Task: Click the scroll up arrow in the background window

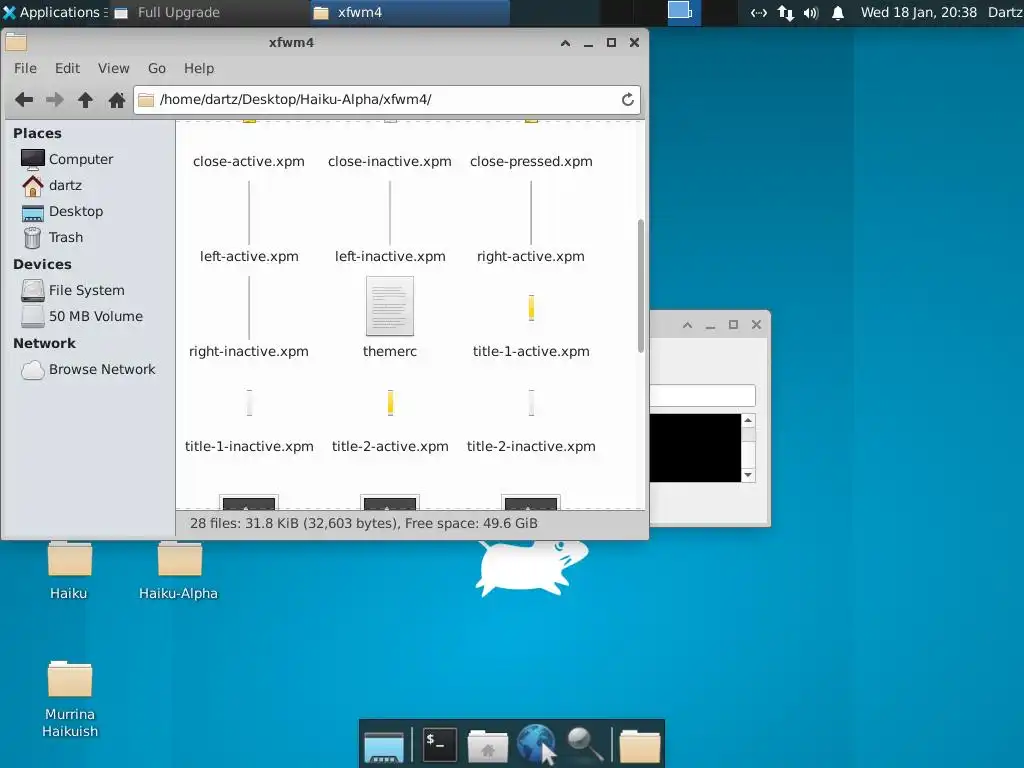Action: coord(748,420)
